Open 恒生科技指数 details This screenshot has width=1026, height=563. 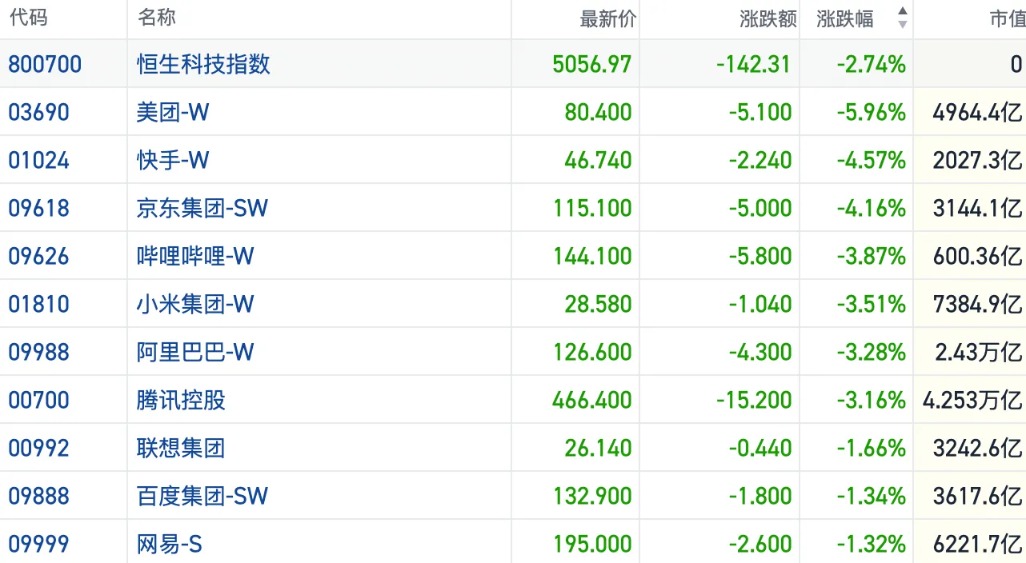point(203,64)
